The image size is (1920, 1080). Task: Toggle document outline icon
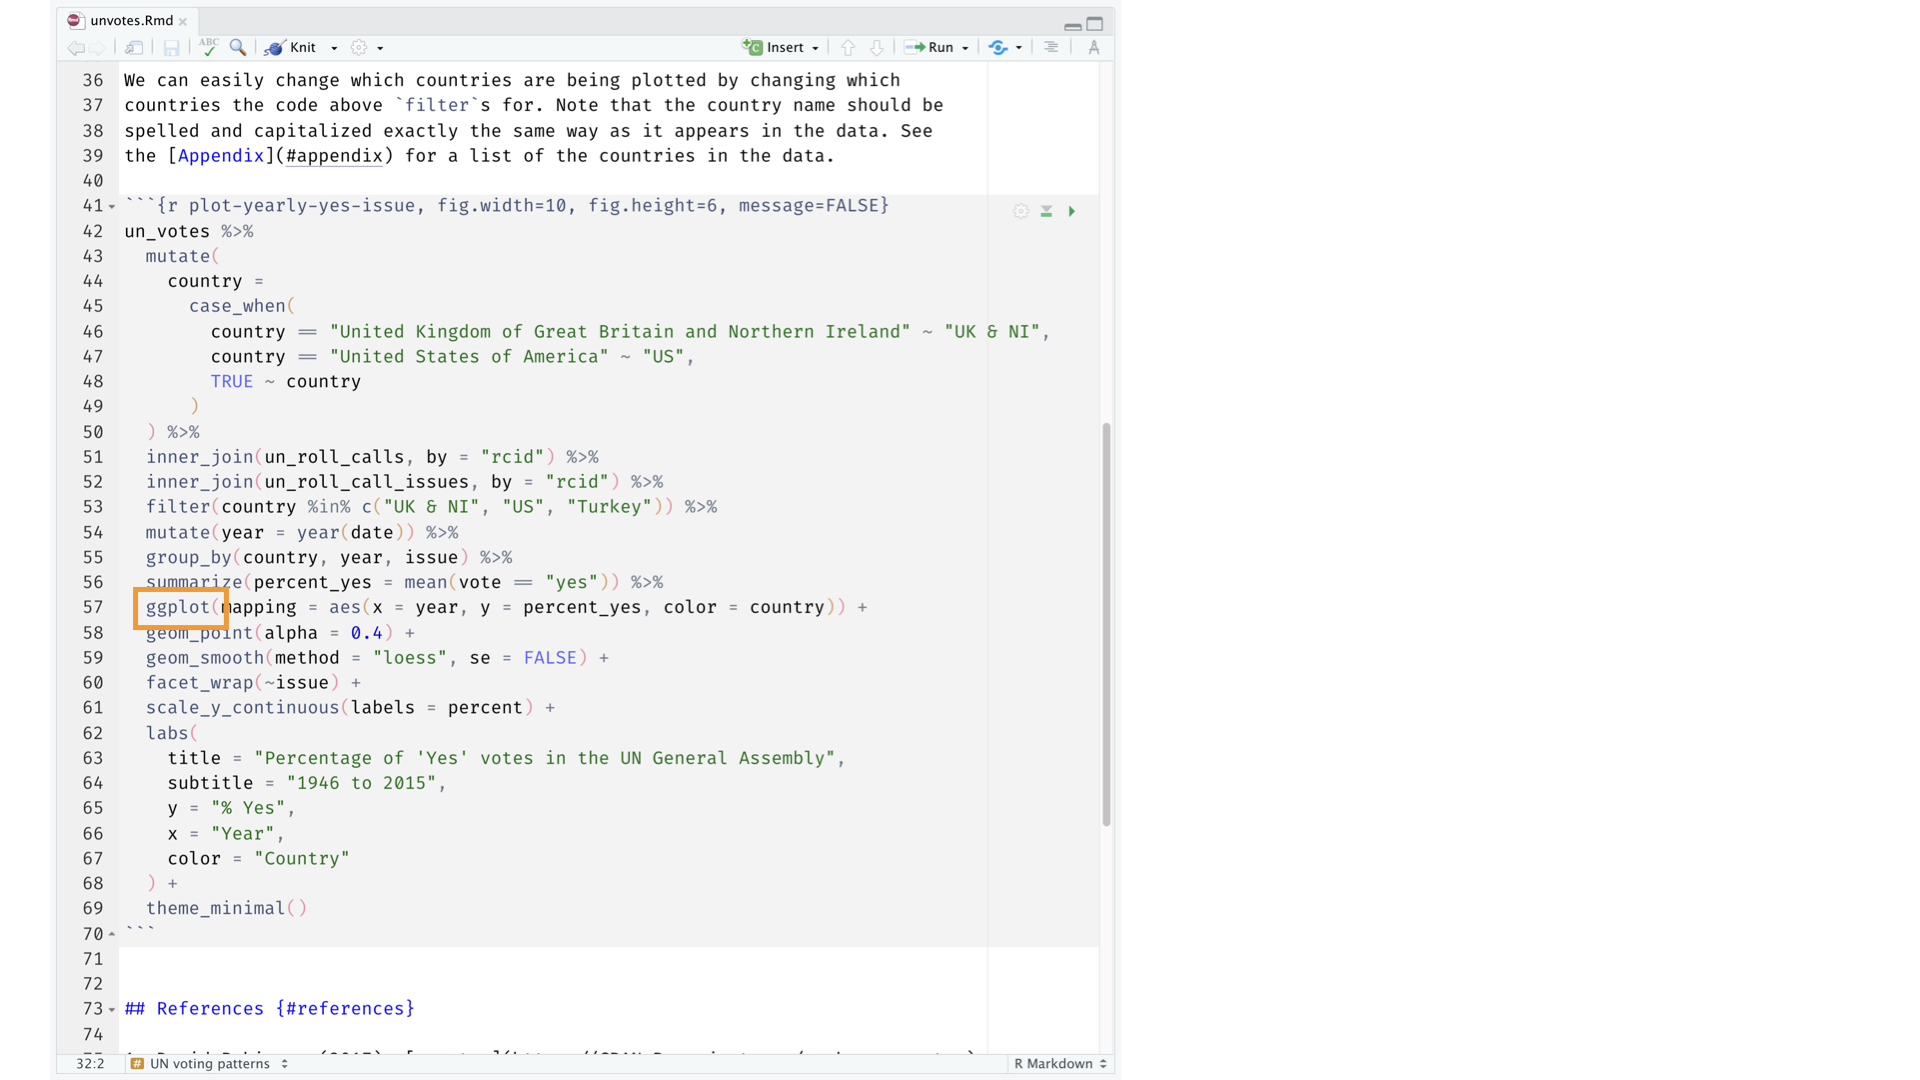(1051, 47)
